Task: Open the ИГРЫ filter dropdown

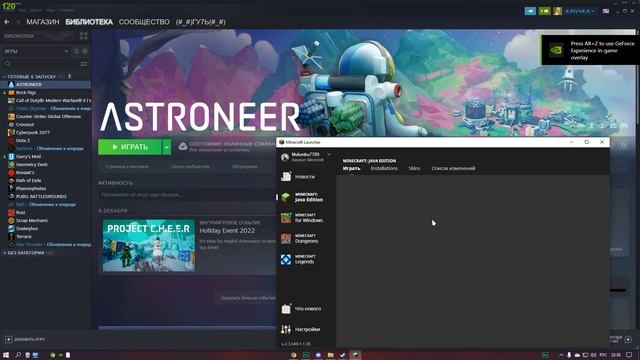Action: click(x=37, y=51)
